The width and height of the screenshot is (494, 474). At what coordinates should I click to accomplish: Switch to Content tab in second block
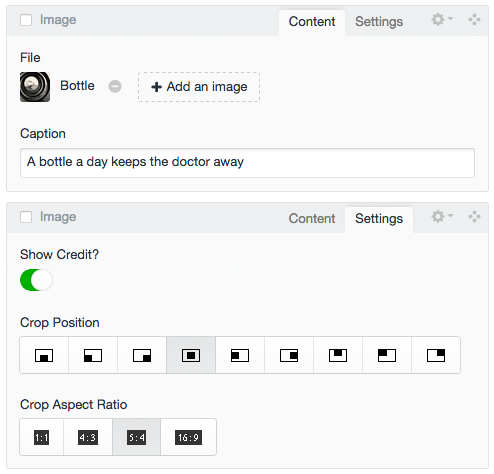[312, 219]
